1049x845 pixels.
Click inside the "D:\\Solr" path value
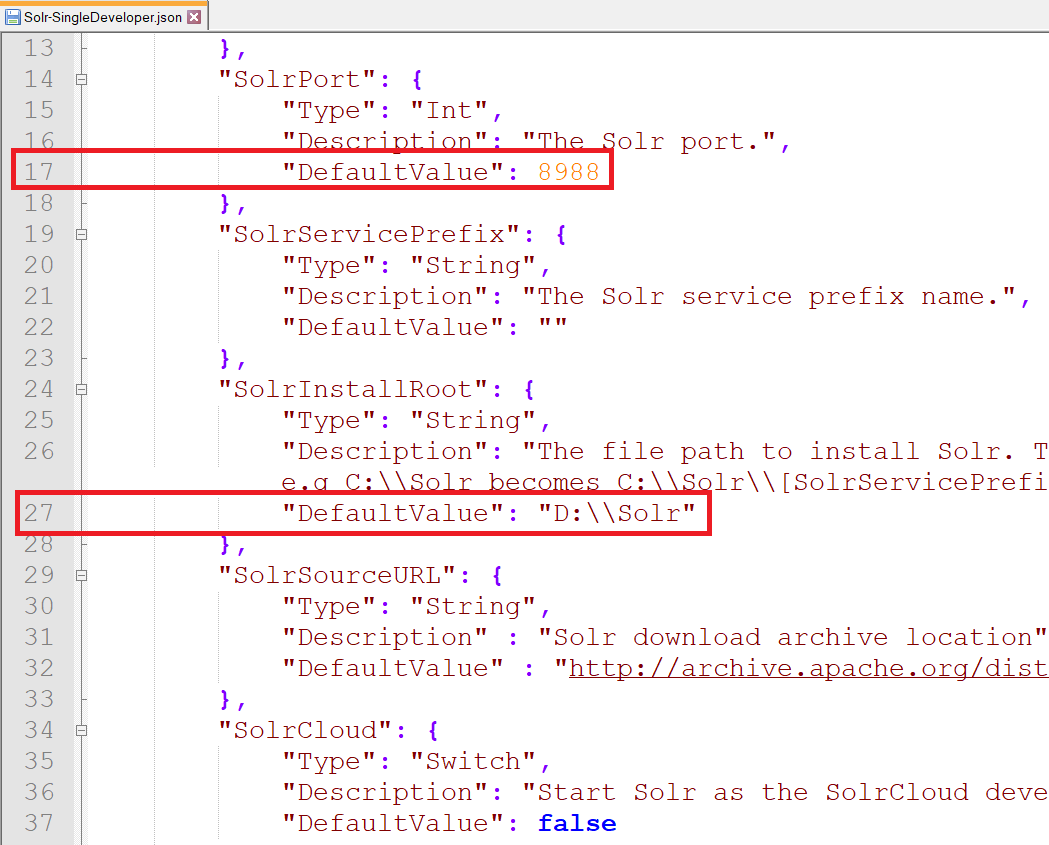[x=616, y=513]
